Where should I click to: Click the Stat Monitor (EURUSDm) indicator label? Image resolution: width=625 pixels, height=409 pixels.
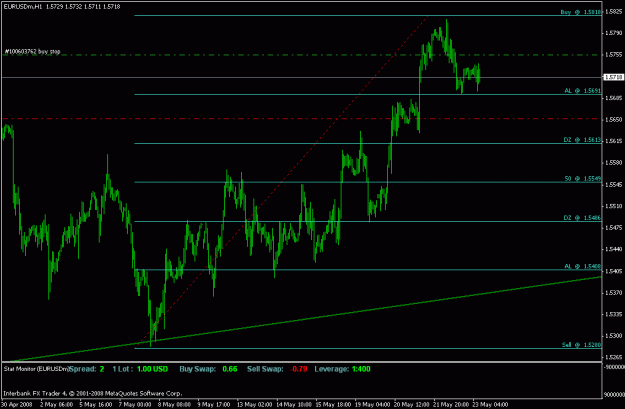(36, 369)
